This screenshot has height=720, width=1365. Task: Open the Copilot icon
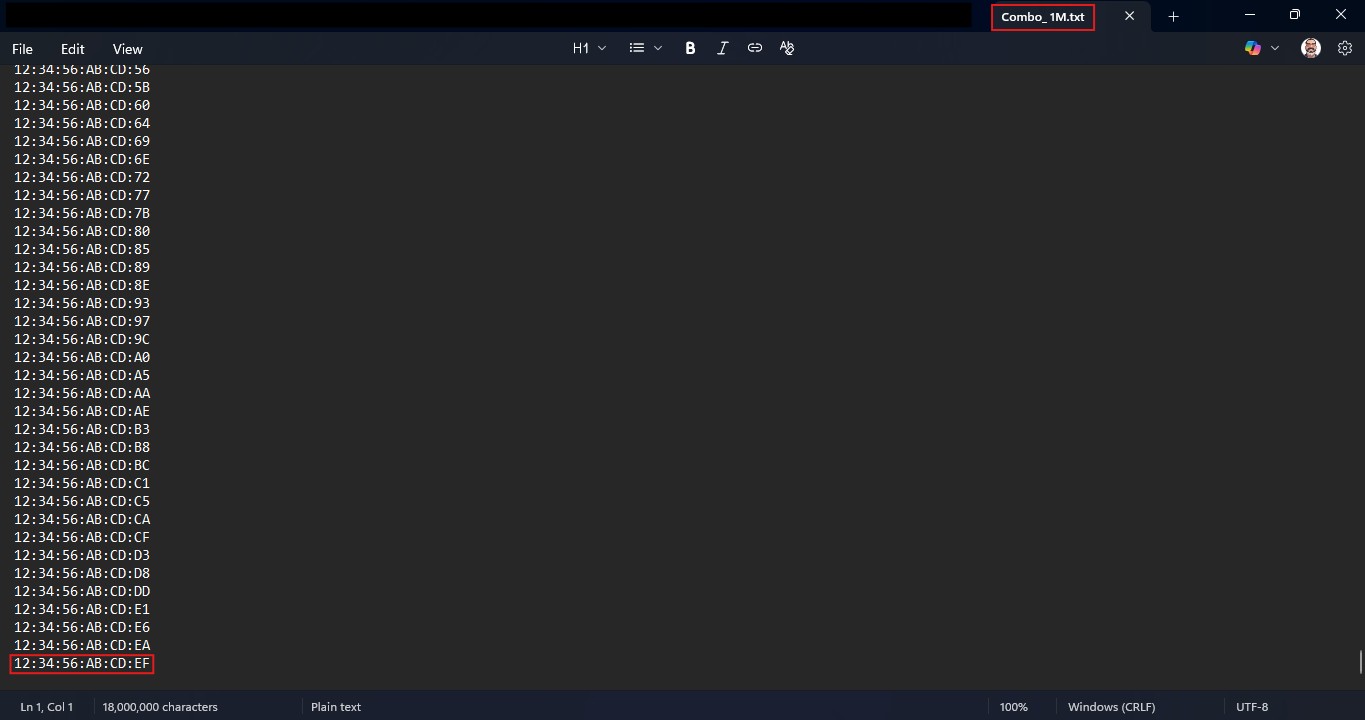click(x=1252, y=48)
